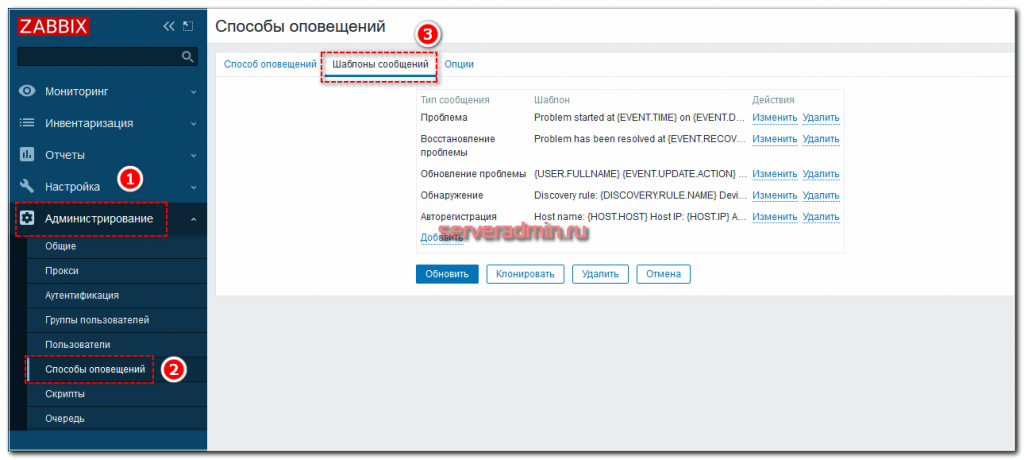Expand the Мониторинг menu chevron
This screenshot has height=460, width=1024.
tap(193, 91)
